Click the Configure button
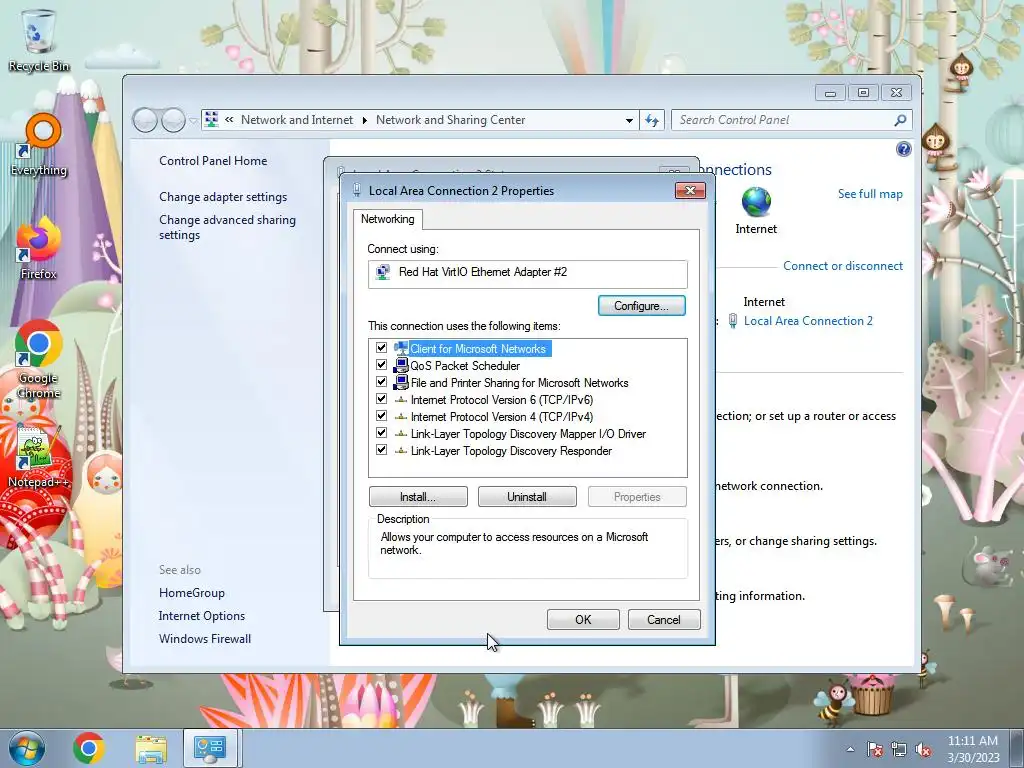This screenshot has width=1024, height=768. click(641, 306)
